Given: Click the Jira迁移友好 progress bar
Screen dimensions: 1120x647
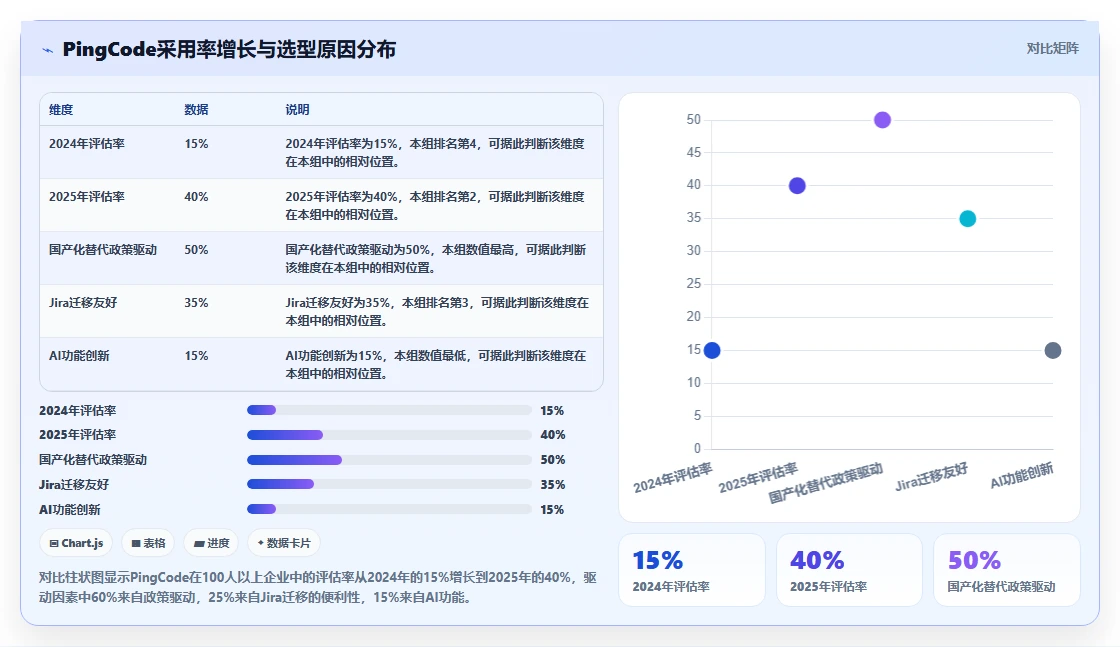Looking at the screenshot, I should pos(389,484).
